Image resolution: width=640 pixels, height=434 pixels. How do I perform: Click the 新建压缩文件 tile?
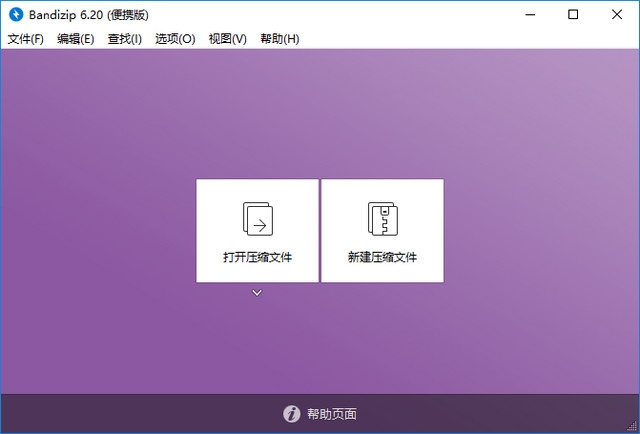[x=382, y=230]
